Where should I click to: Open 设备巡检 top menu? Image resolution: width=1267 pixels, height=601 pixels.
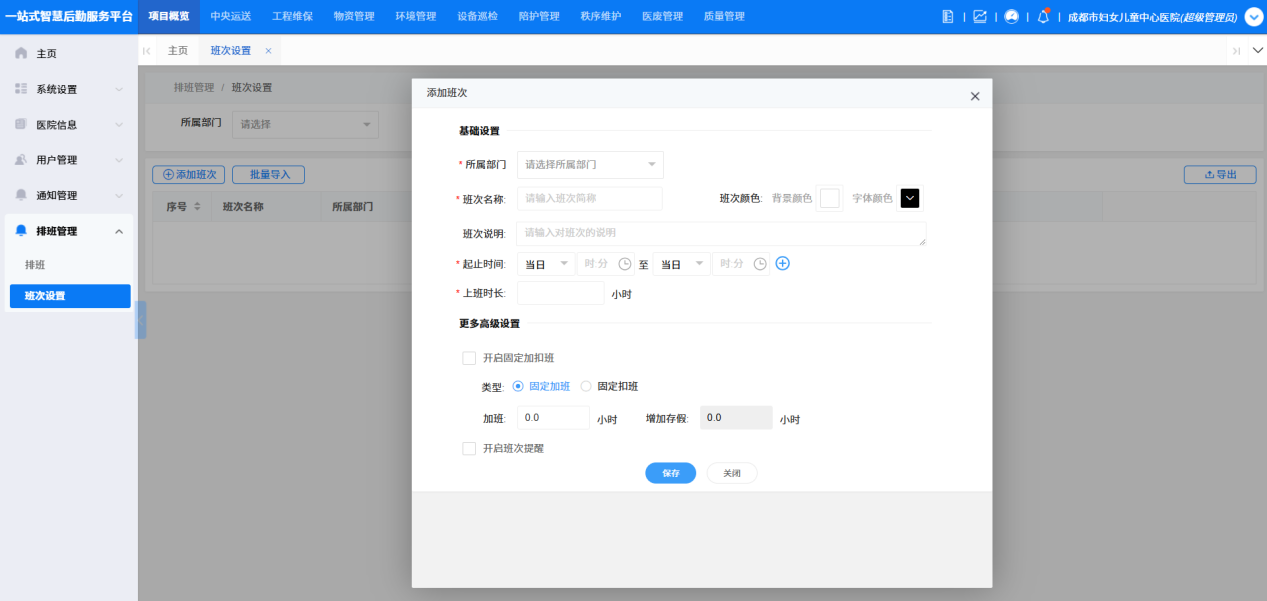tap(477, 16)
